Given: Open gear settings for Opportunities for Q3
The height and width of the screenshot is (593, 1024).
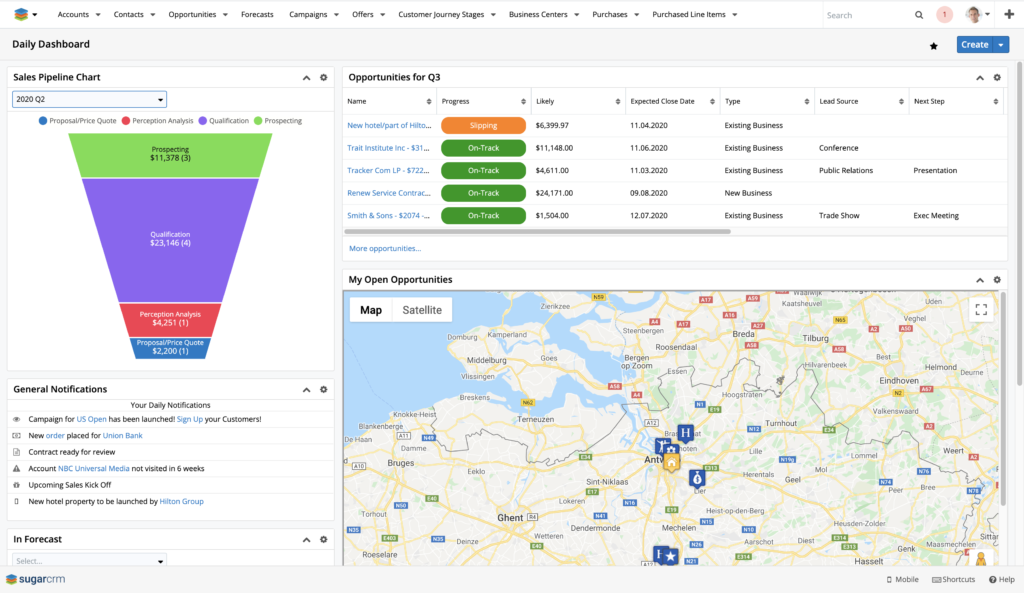Looking at the screenshot, I should [996, 78].
